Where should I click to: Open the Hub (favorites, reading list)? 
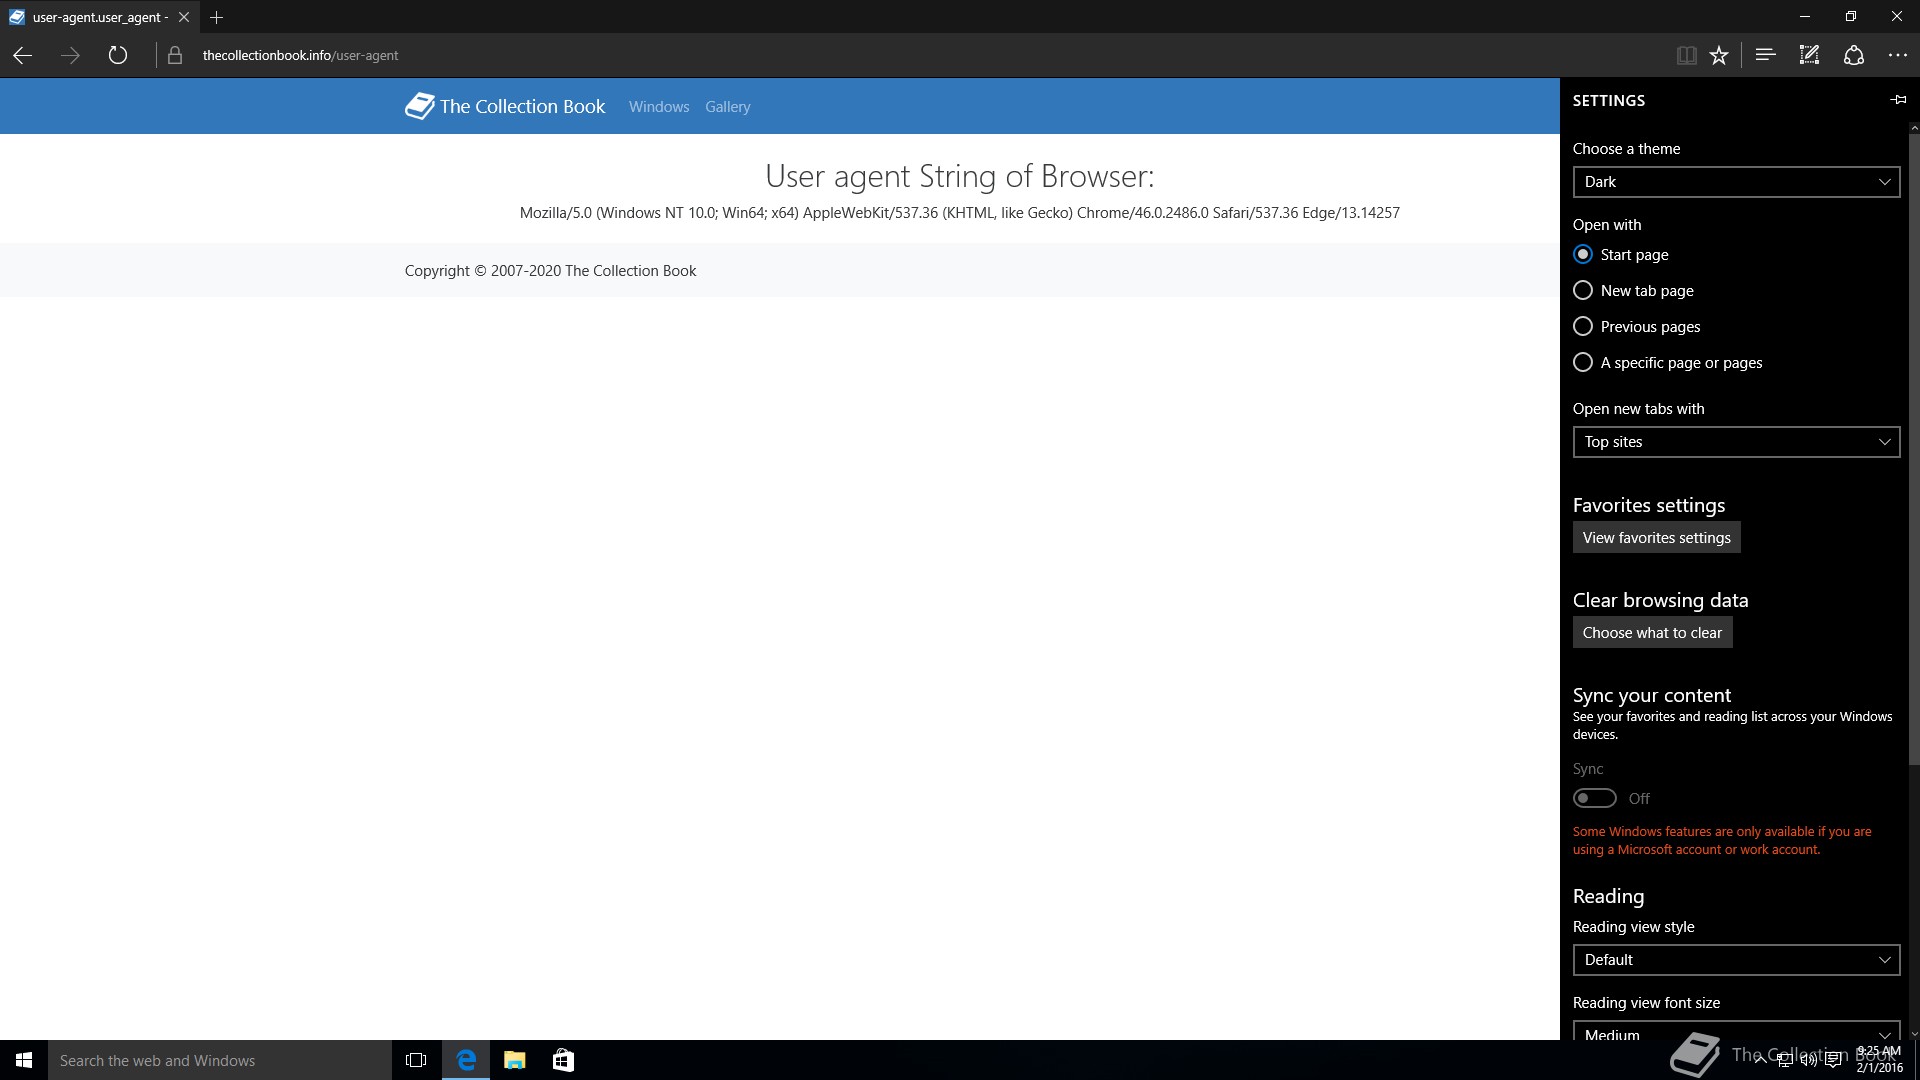click(x=1765, y=56)
